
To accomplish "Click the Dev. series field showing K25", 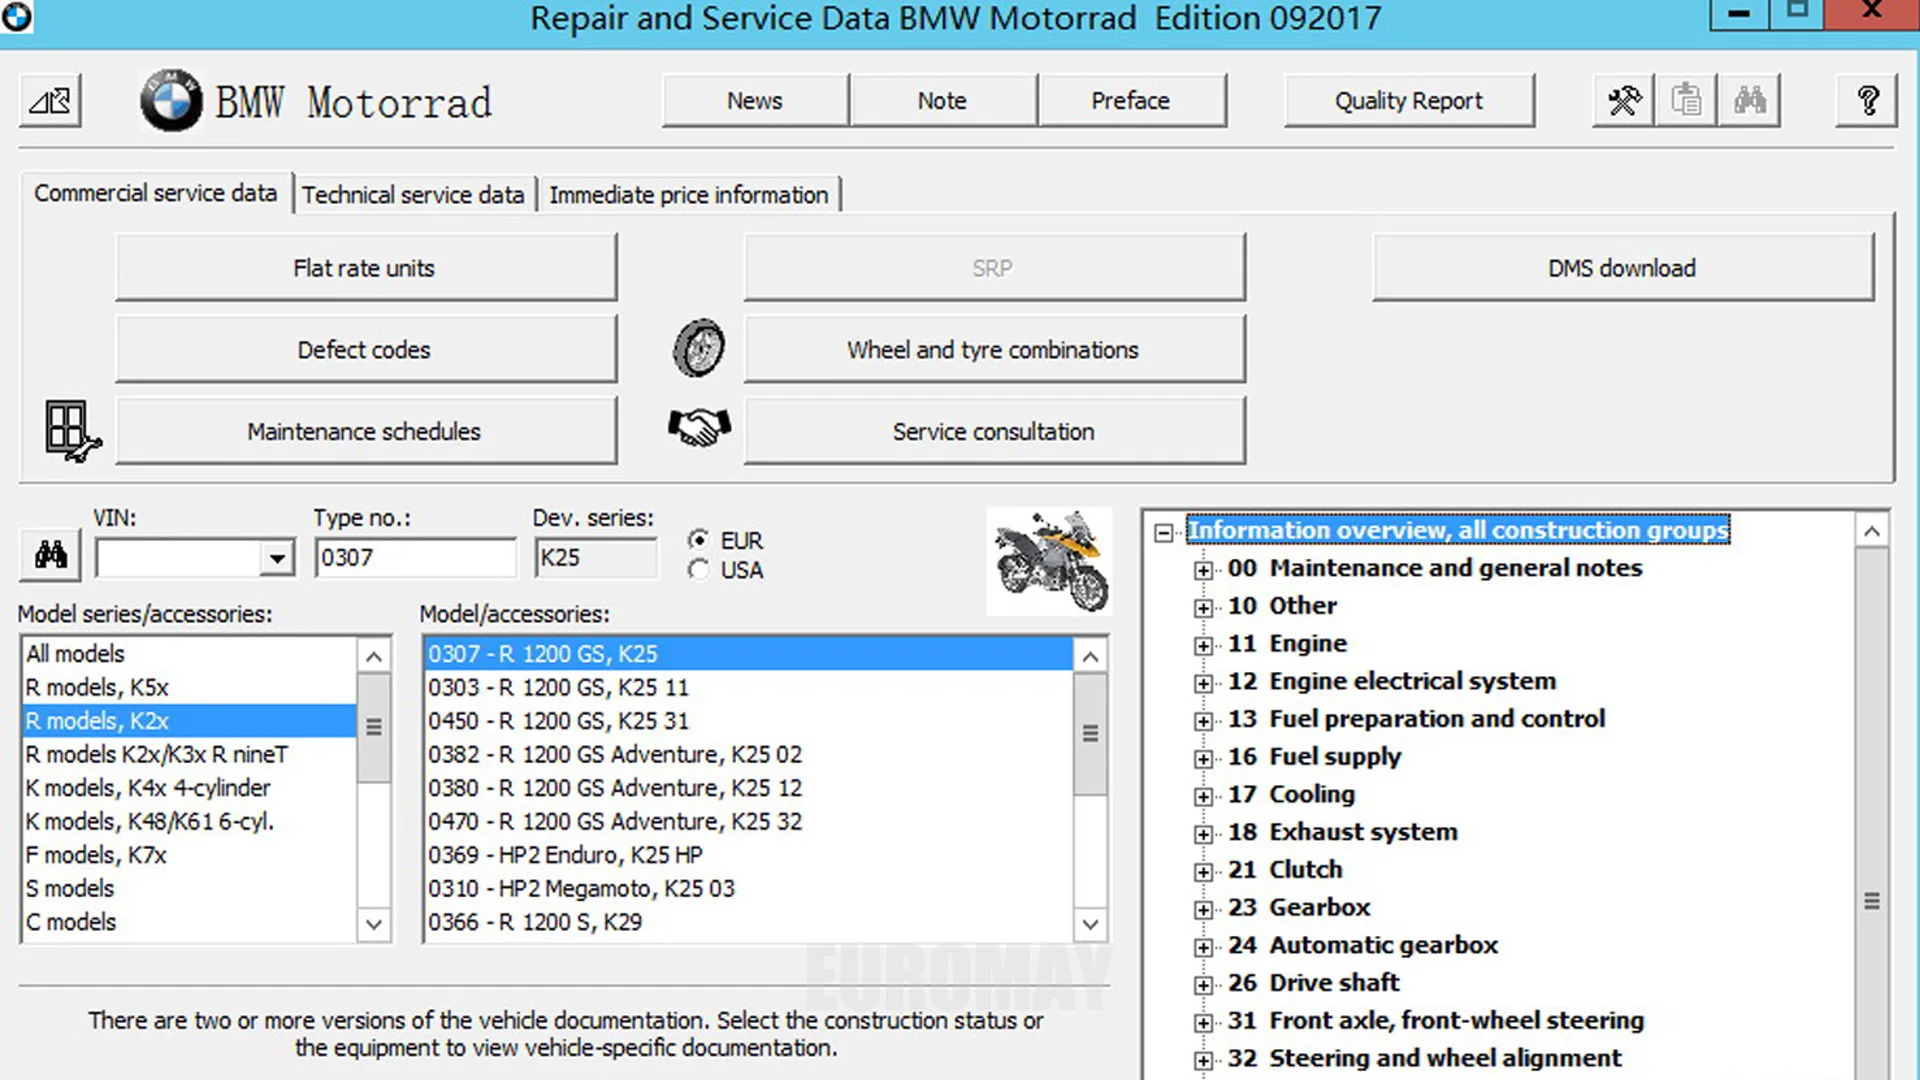I will (x=596, y=558).
